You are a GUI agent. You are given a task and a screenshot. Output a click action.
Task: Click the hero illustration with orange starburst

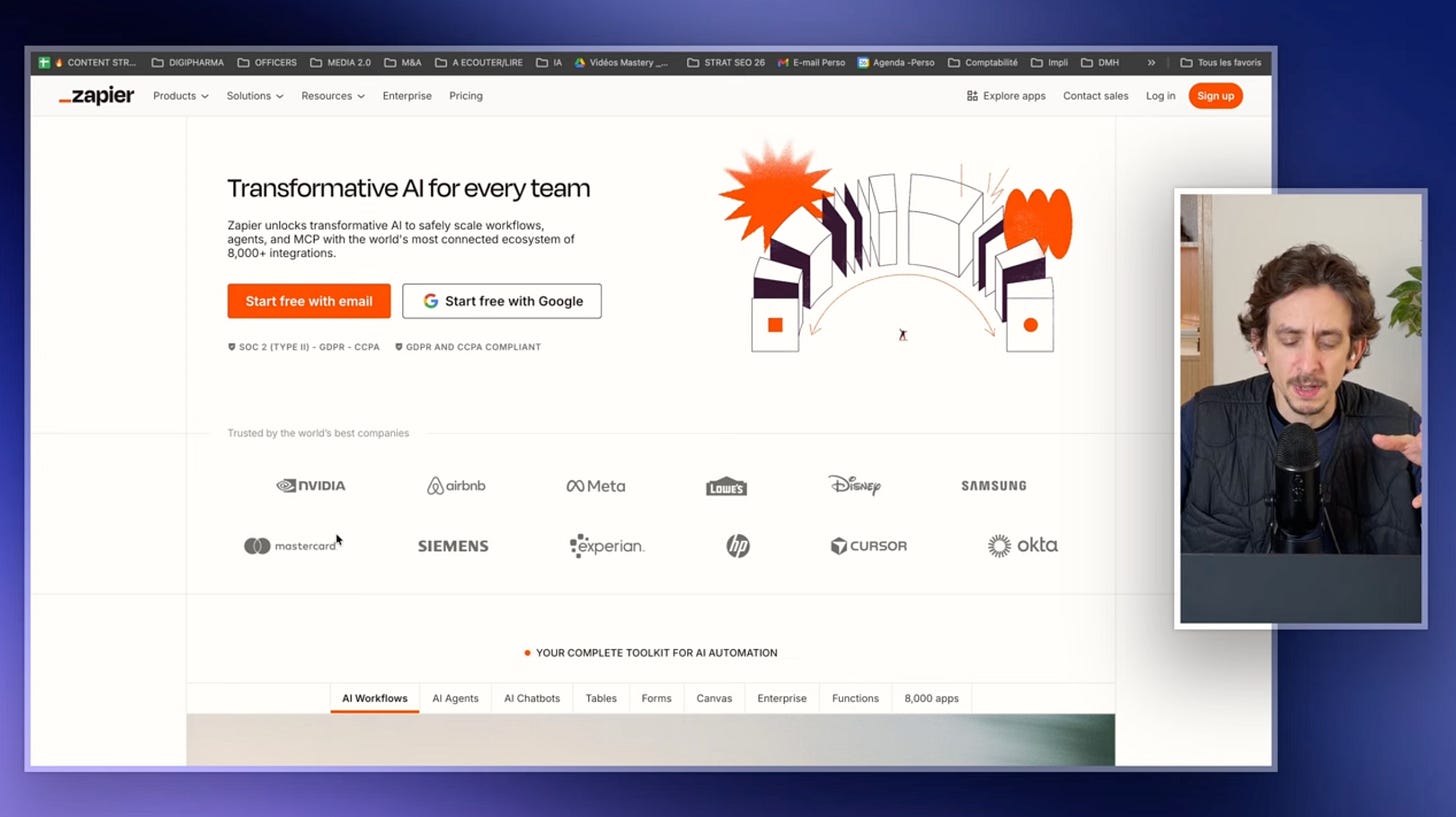tap(895, 248)
